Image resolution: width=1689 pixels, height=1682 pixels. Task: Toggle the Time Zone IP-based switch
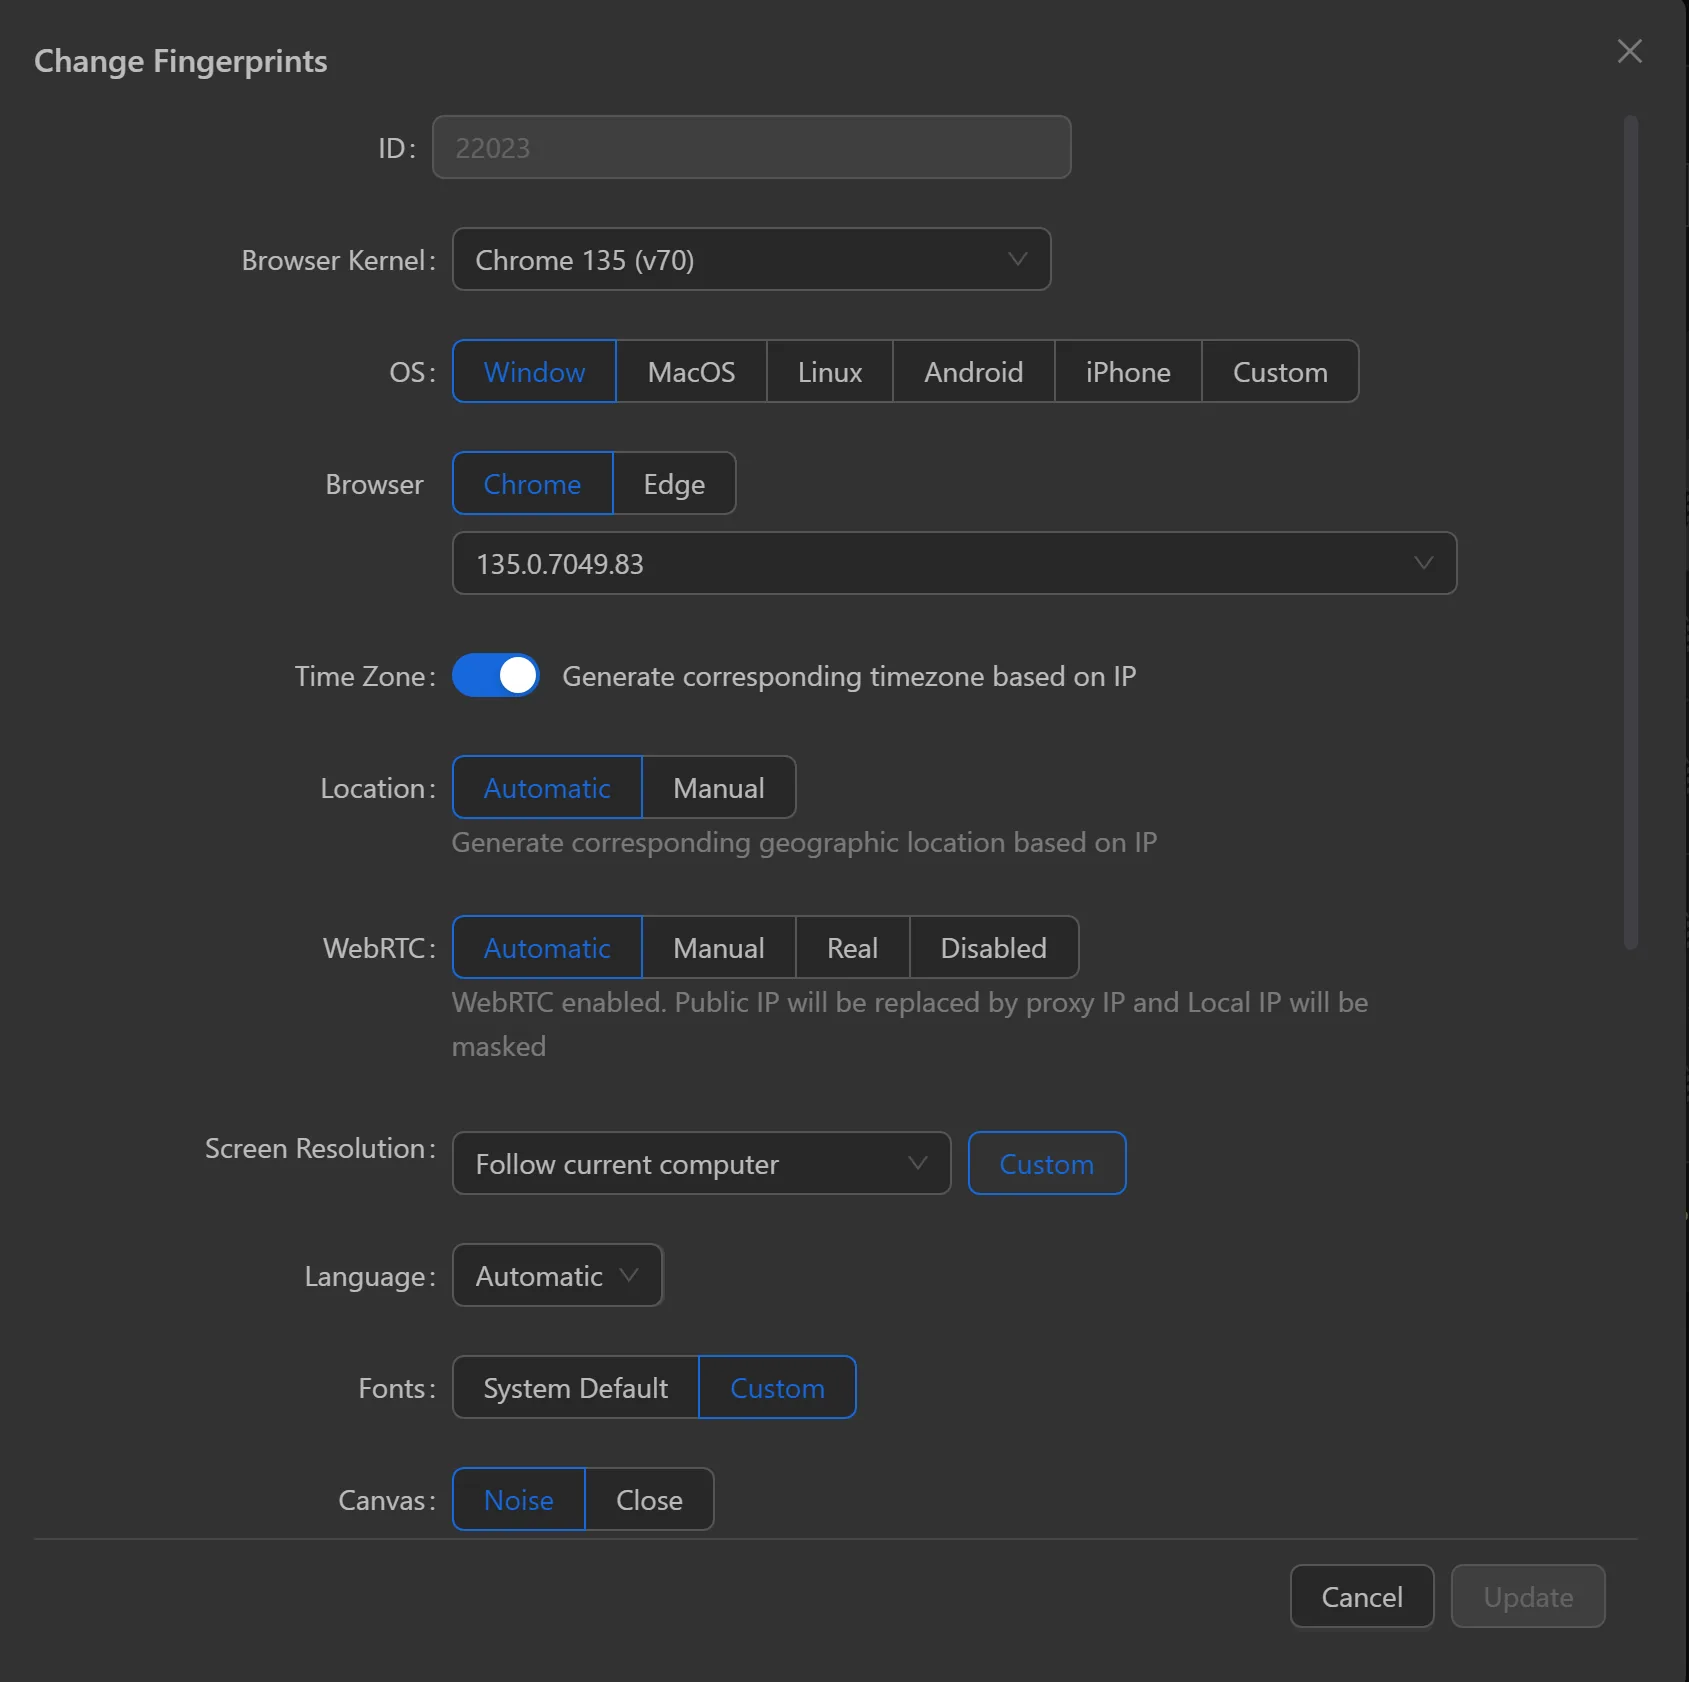(x=496, y=676)
